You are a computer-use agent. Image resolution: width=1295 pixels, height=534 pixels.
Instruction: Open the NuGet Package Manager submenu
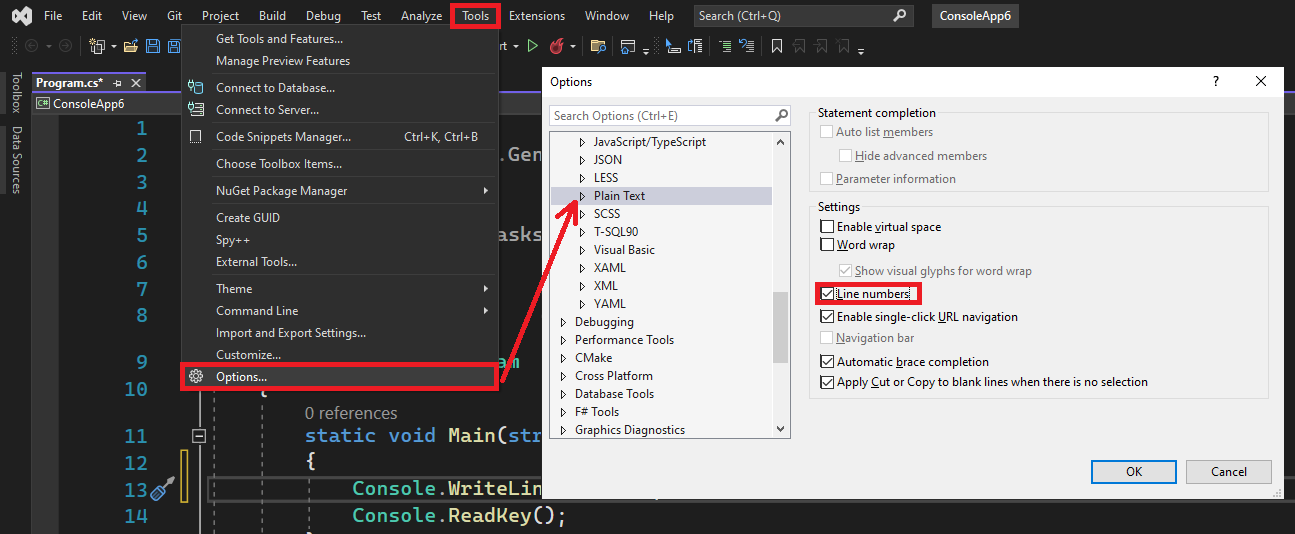[x=339, y=191]
